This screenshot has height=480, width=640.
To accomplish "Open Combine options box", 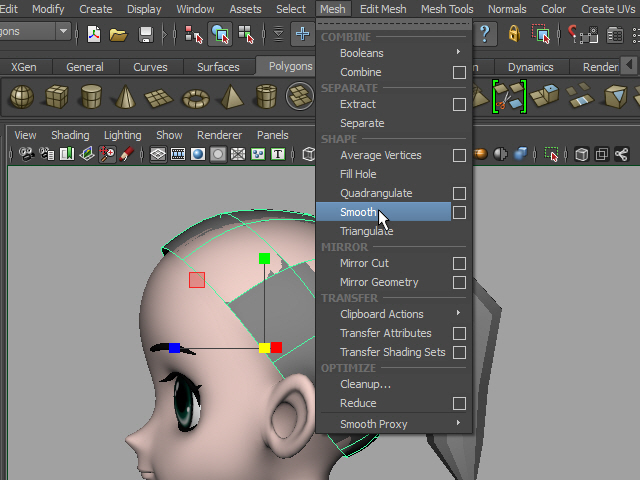I will pos(459,73).
